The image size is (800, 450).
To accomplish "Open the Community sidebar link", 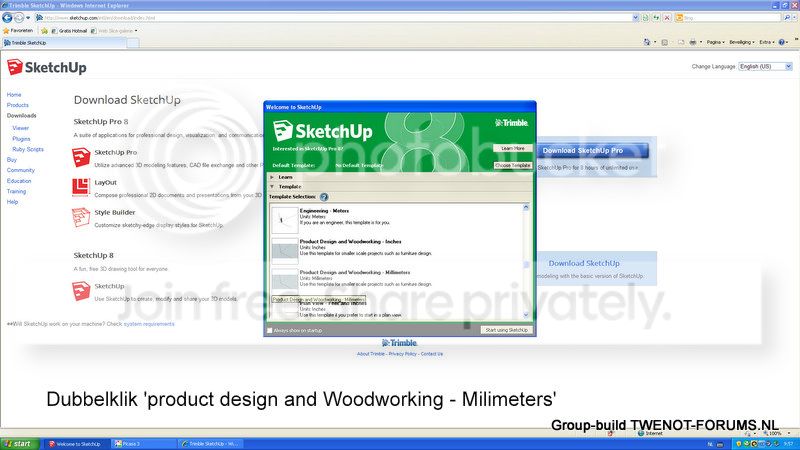I will click(x=20, y=170).
